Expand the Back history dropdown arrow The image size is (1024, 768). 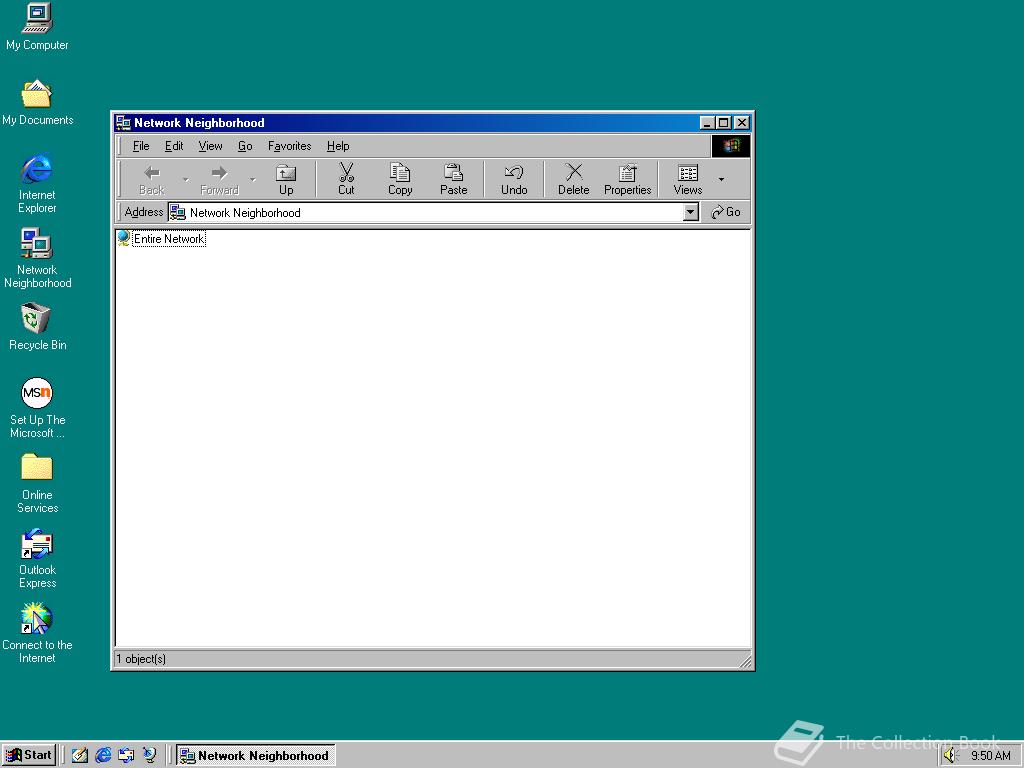(x=185, y=180)
